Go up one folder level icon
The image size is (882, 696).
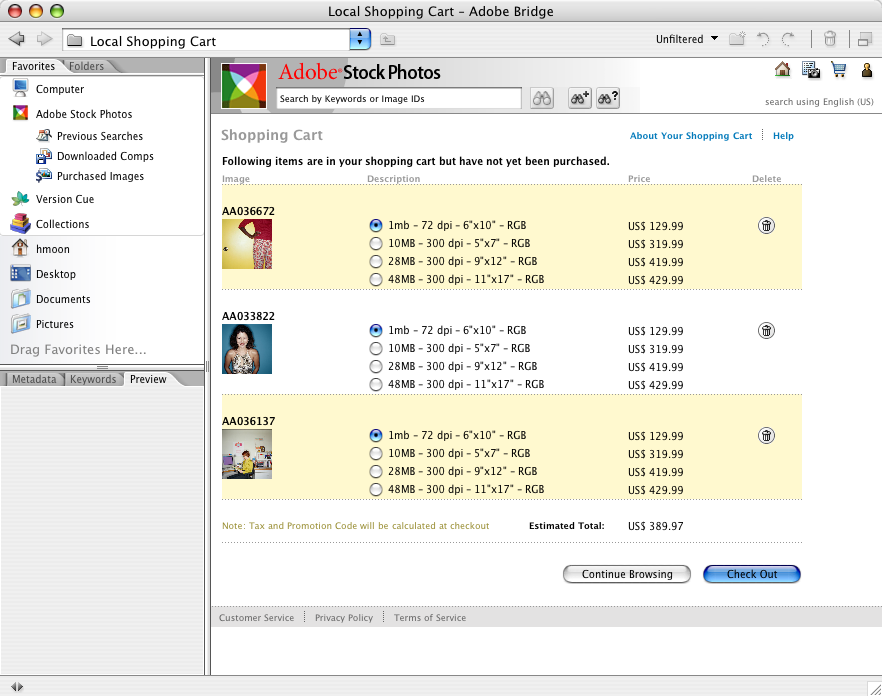click(388, 39)
